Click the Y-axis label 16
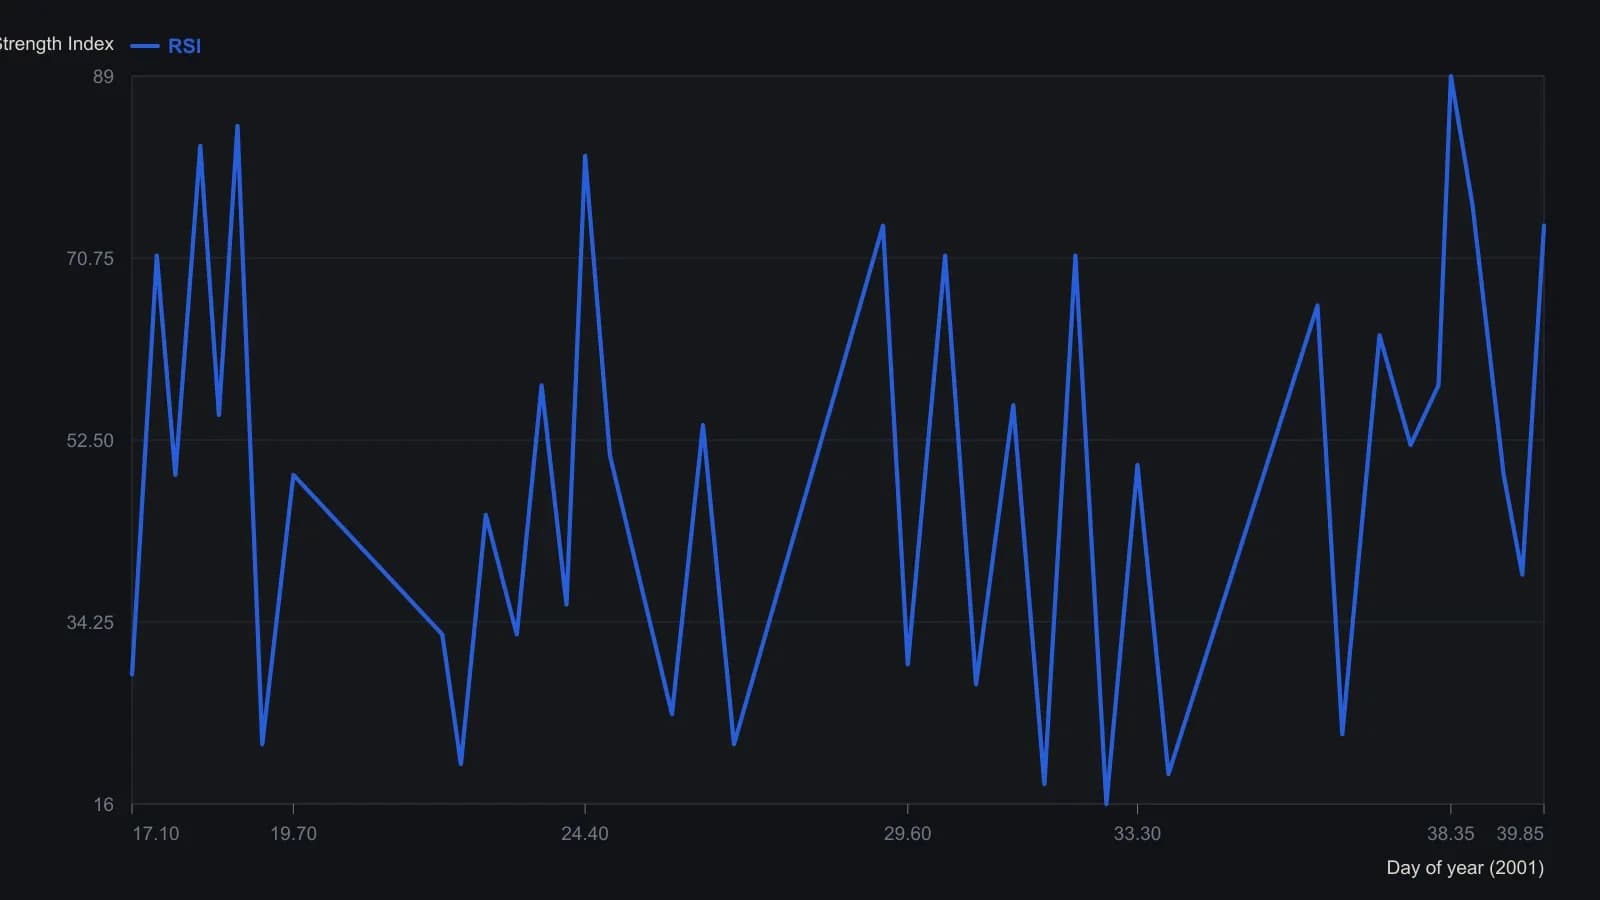 [104, 805]
